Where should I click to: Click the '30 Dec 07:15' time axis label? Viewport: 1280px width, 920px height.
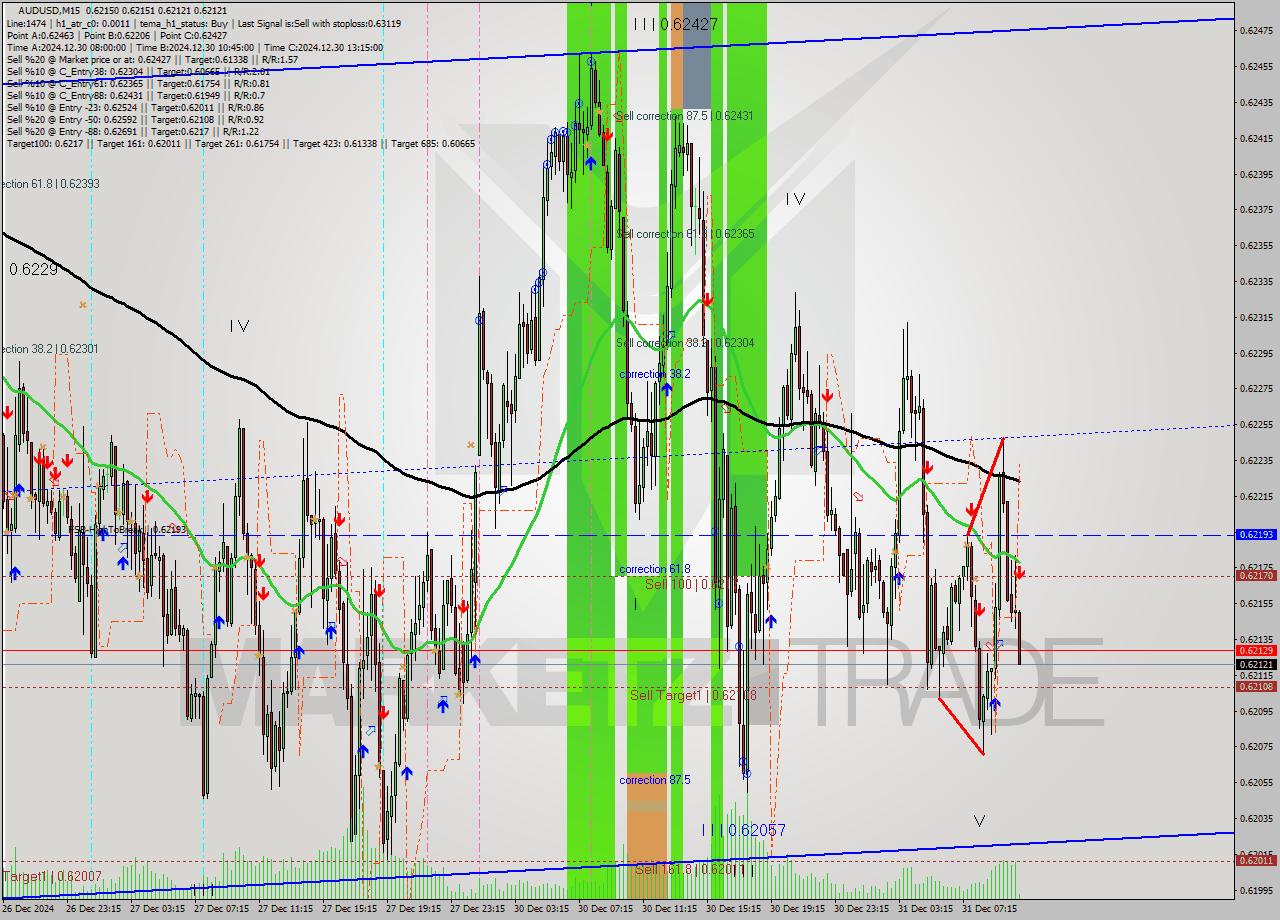tap(604, 909)
